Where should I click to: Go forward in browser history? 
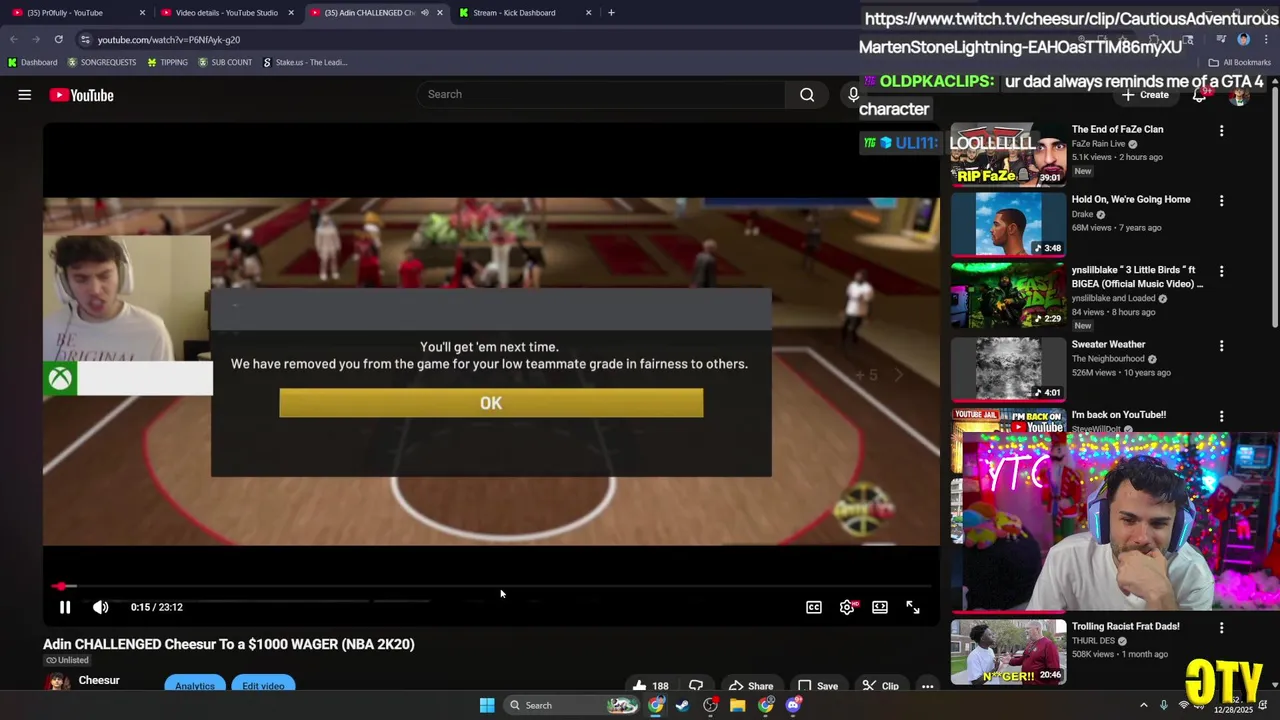click(36, 39)
